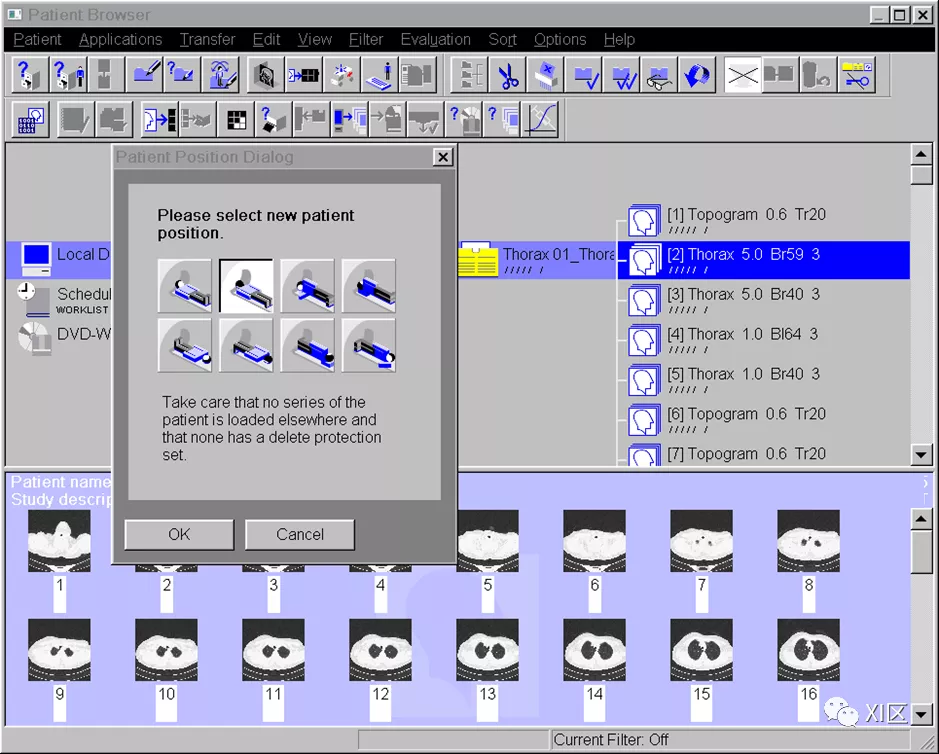939x754 pixels.
Task: Open the Sort menu
Action: coord(502,39)
